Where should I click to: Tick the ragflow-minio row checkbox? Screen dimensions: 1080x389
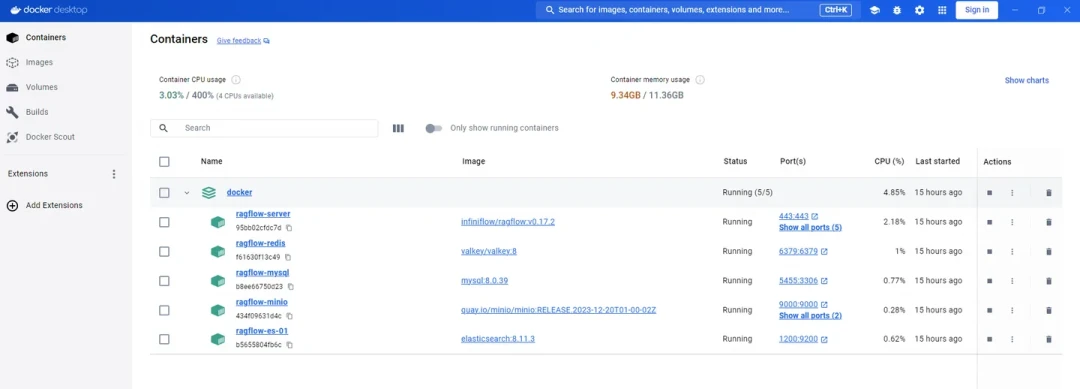164,310
